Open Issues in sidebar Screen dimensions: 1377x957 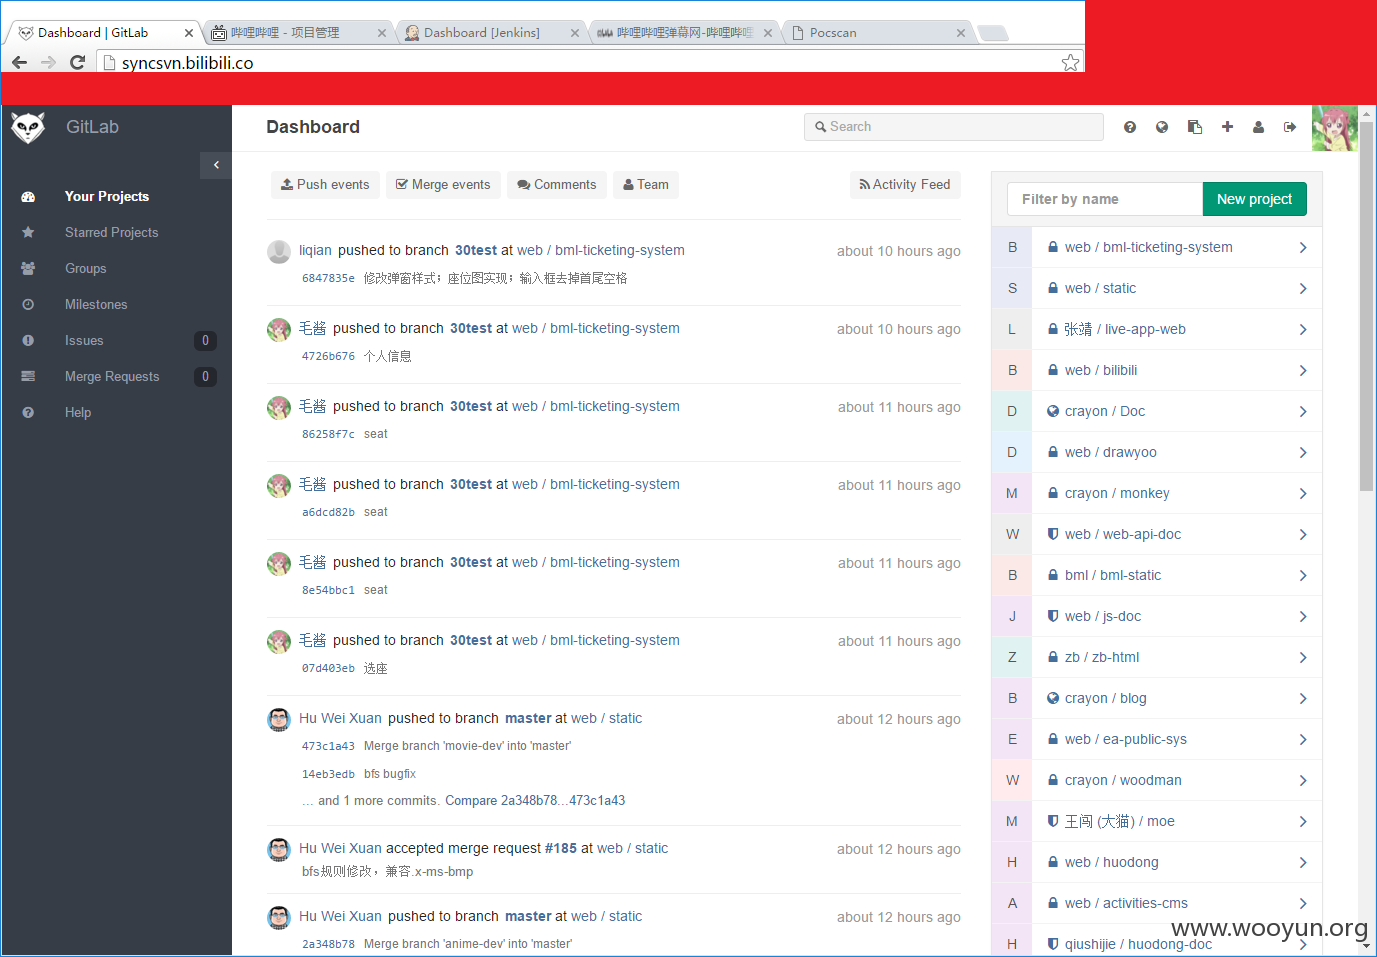point(84,340)
